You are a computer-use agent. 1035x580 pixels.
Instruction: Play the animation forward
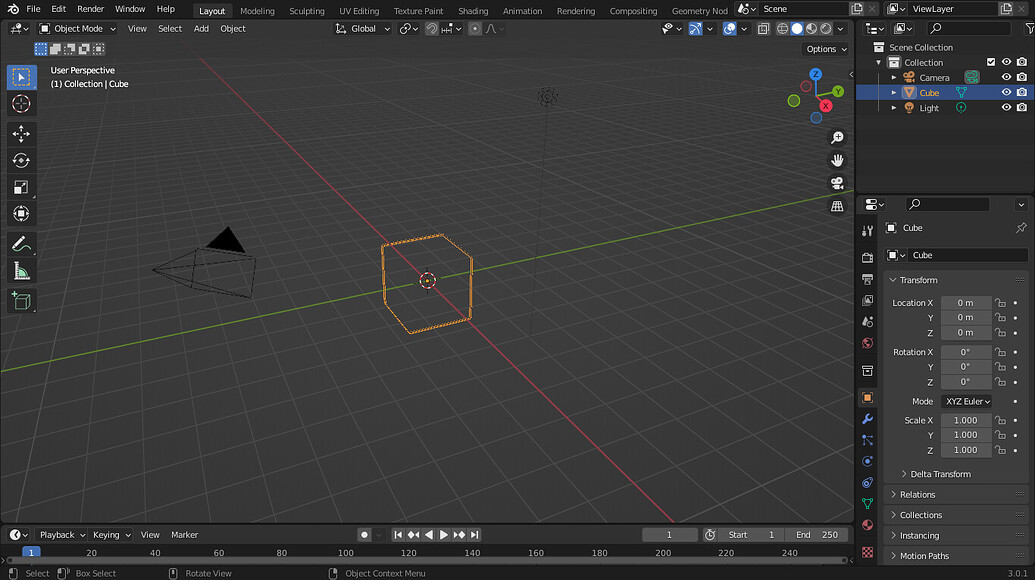pyautogui.click(x=444, y=535)
